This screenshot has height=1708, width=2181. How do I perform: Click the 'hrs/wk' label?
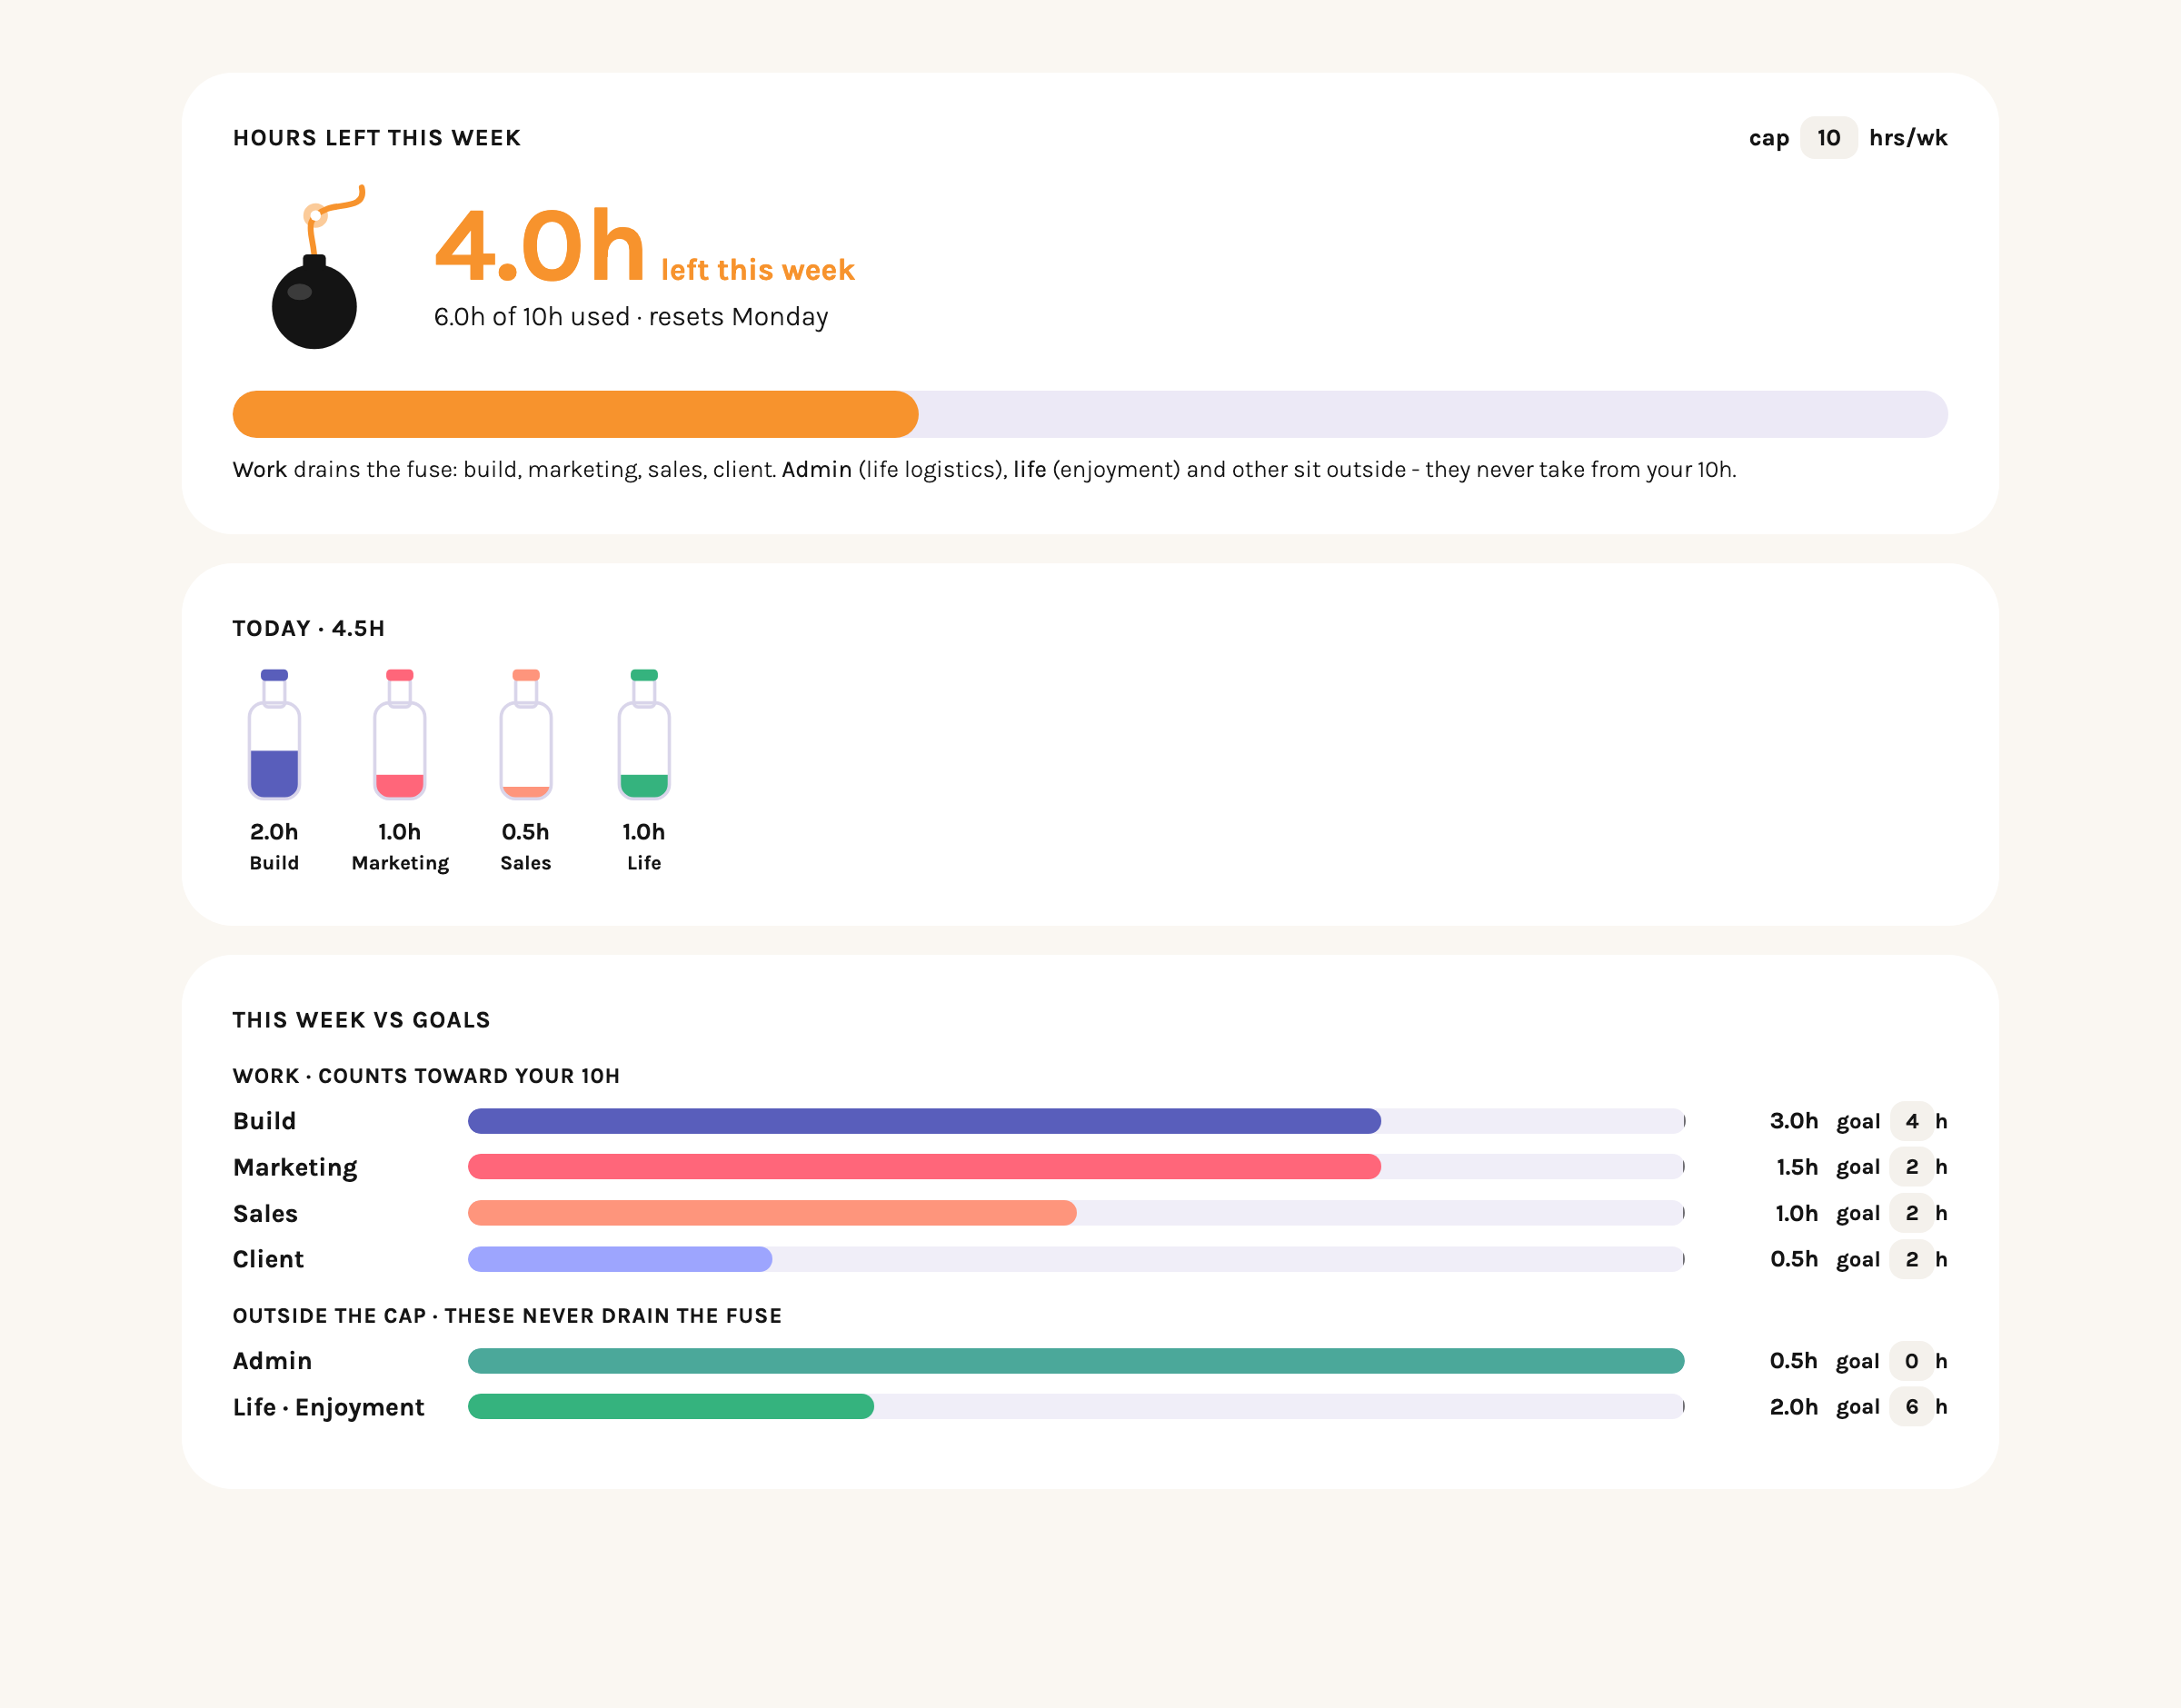coord(1908,138)
